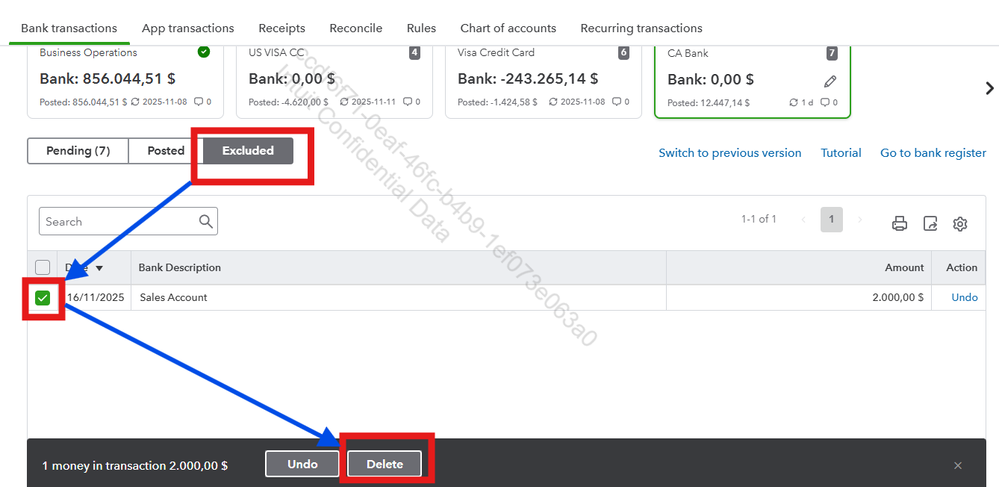
Task: Select the Visa Credit Card account card
Action: [543, 82]
